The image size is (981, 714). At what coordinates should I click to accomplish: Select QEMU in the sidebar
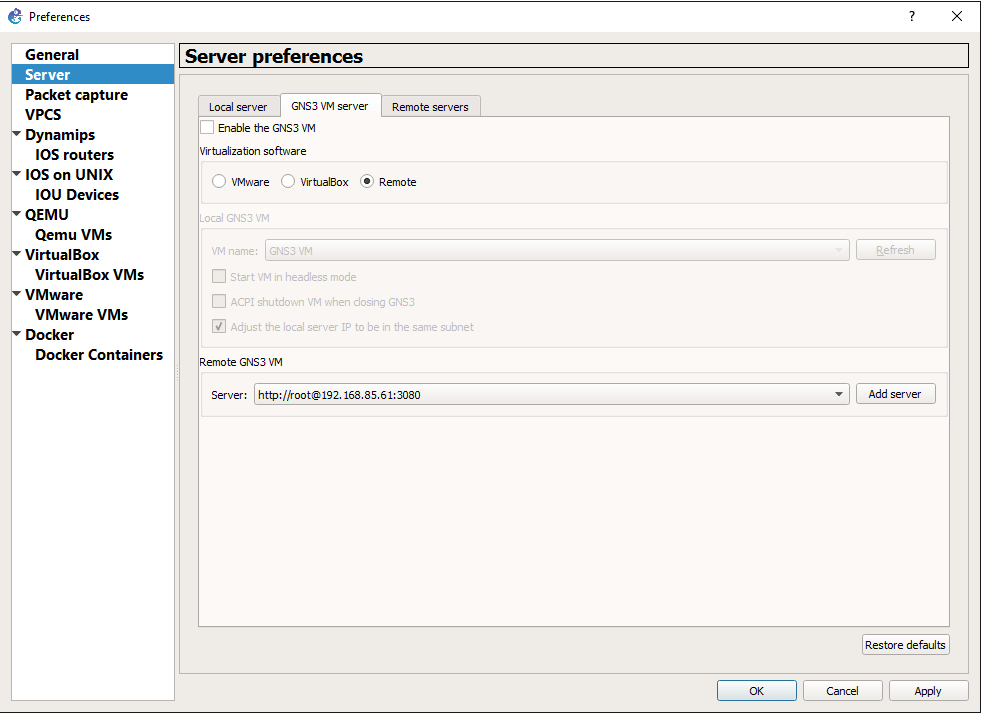(x=47, y=215)
